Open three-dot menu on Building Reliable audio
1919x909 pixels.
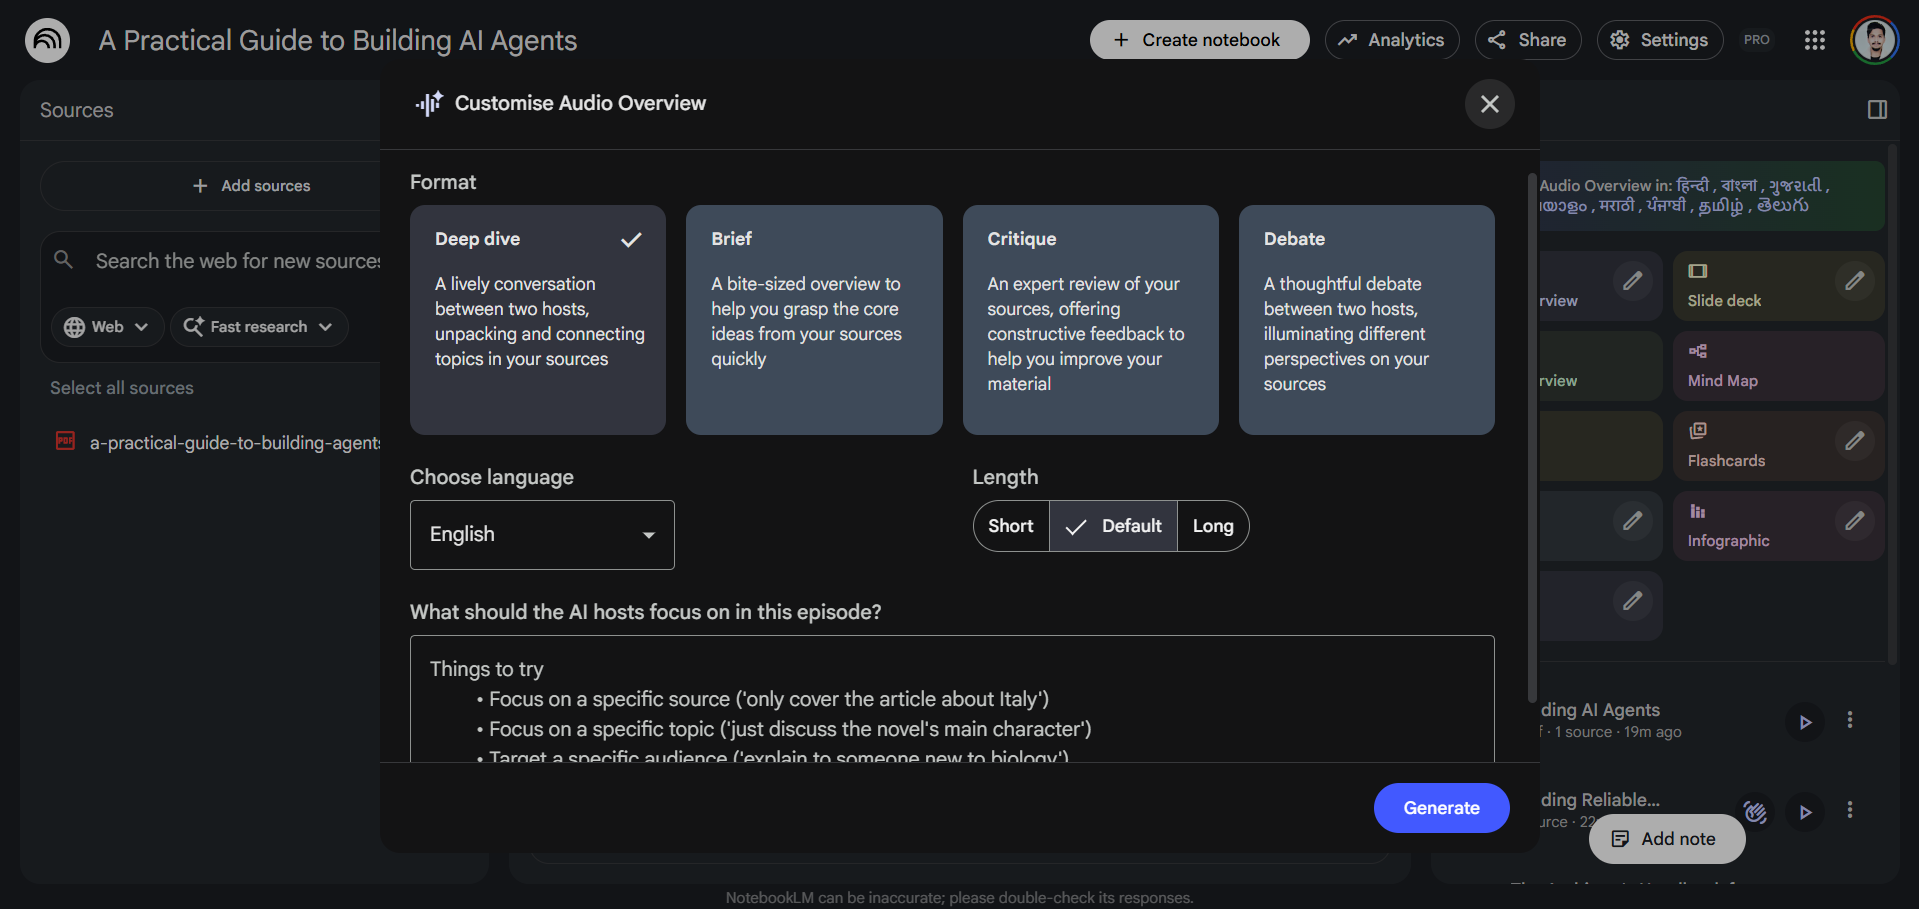tap(1849, 810)
